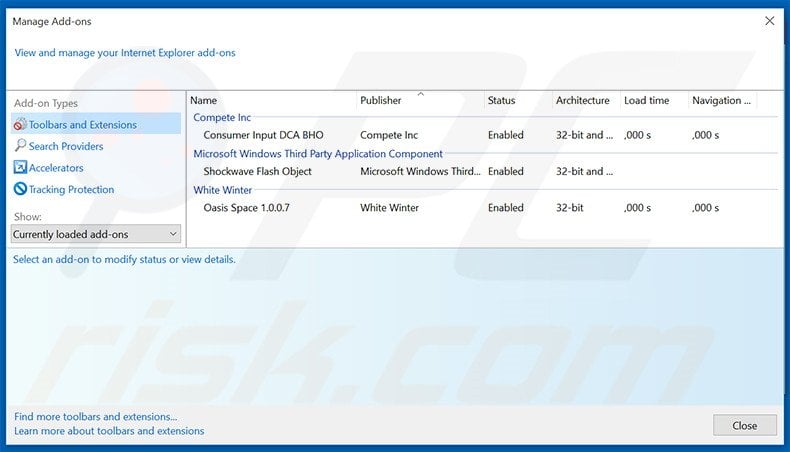Open Learn more about toolbars and extensions
This screenshot has height=452, width=790.
(109, 431)
